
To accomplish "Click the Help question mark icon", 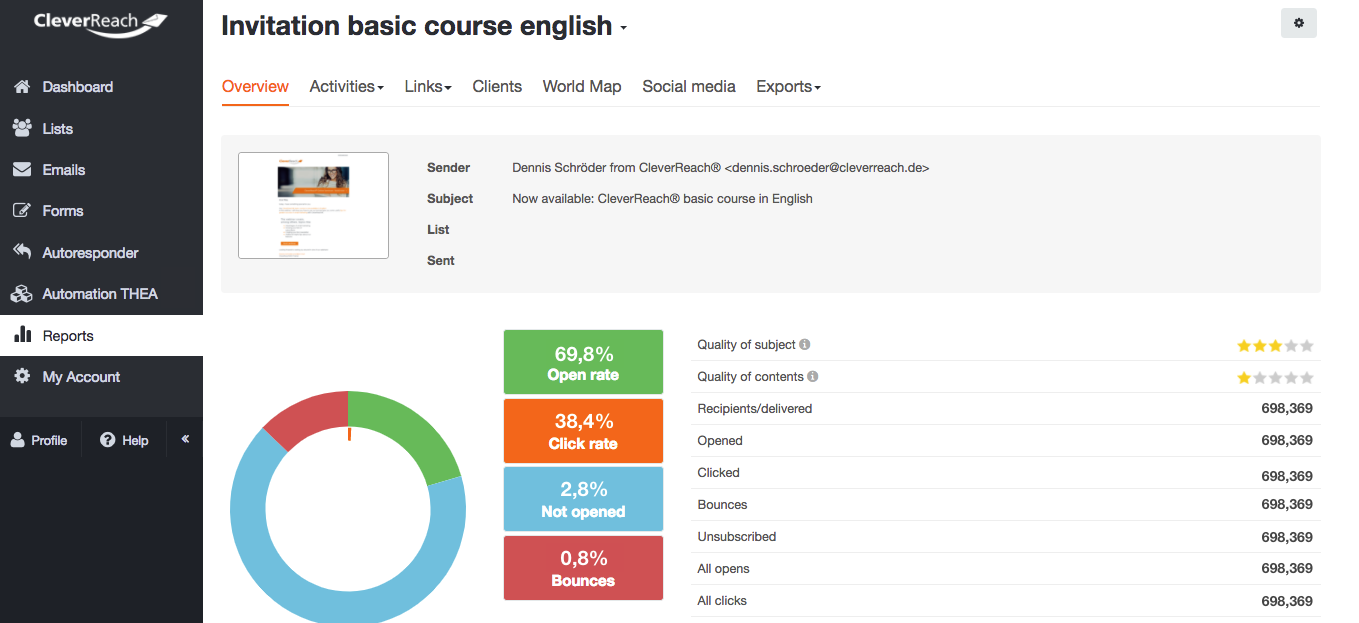I will [108, 440].
